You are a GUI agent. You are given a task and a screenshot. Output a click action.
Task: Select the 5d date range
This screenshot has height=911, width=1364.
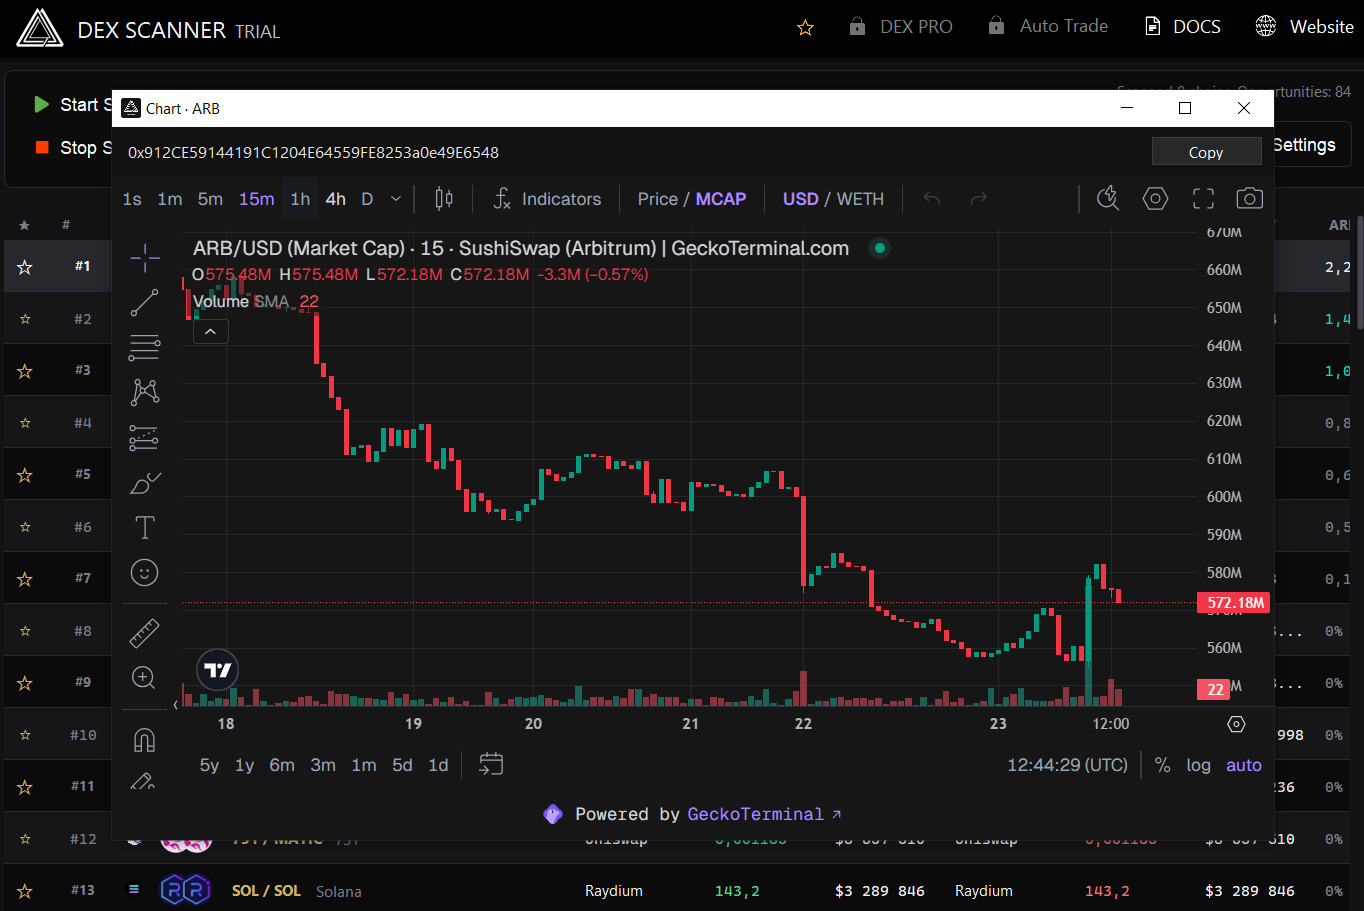pyautogui.click(x=402, y=765)
